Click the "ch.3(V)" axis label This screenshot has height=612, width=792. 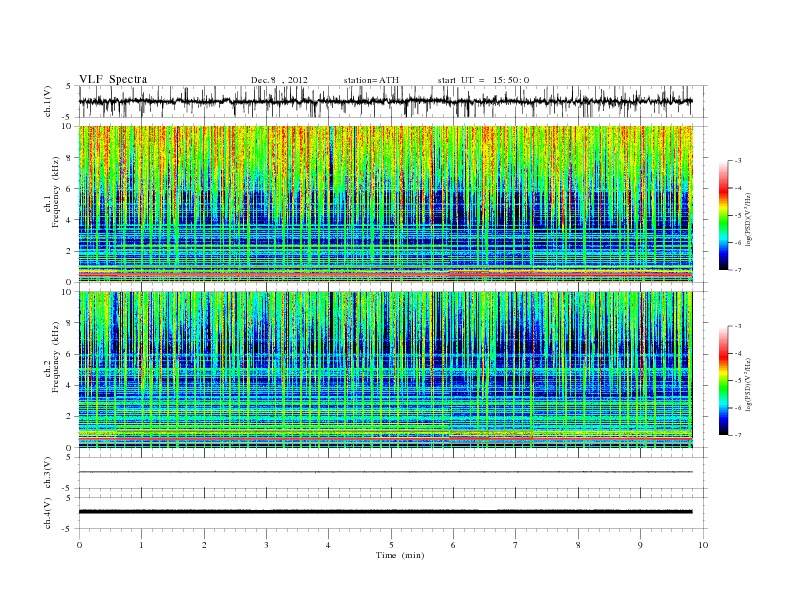(48, 473)
